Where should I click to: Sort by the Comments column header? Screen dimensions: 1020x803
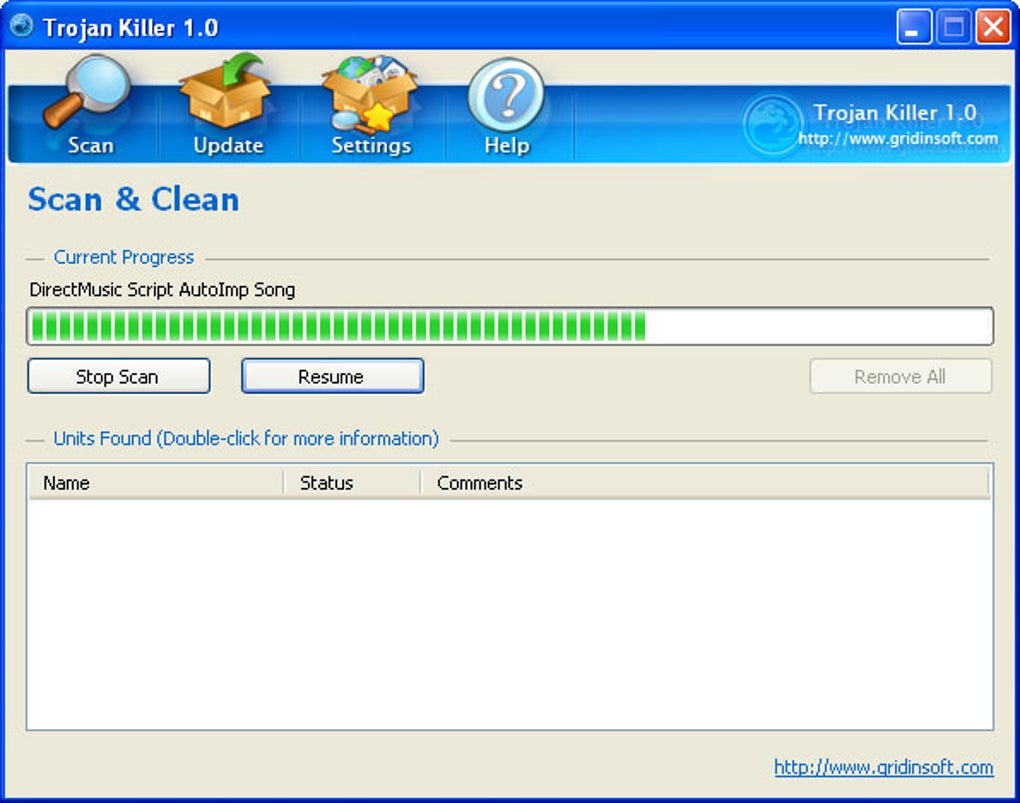click(x=705, y=483)
